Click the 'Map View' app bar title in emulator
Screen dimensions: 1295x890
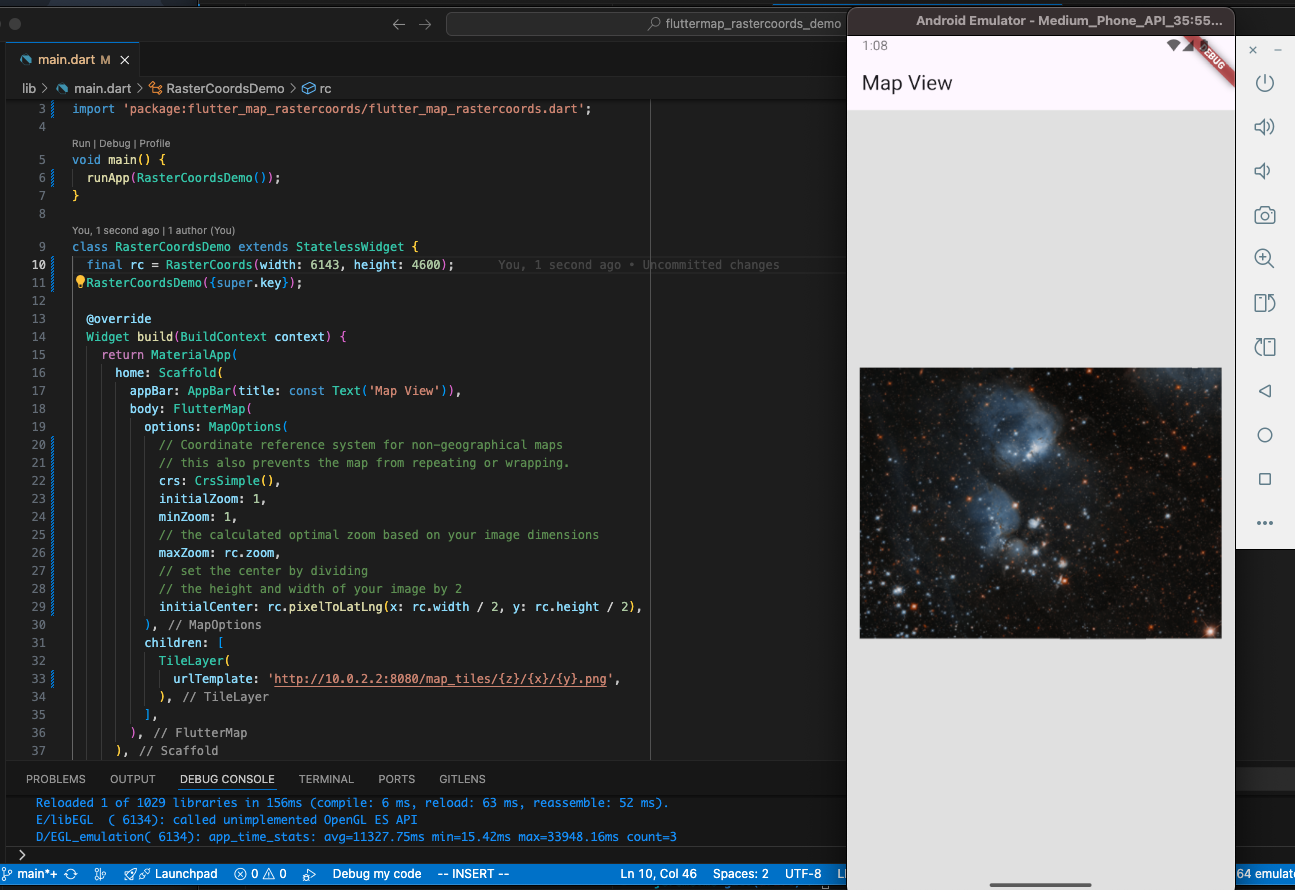click(907, 83)
